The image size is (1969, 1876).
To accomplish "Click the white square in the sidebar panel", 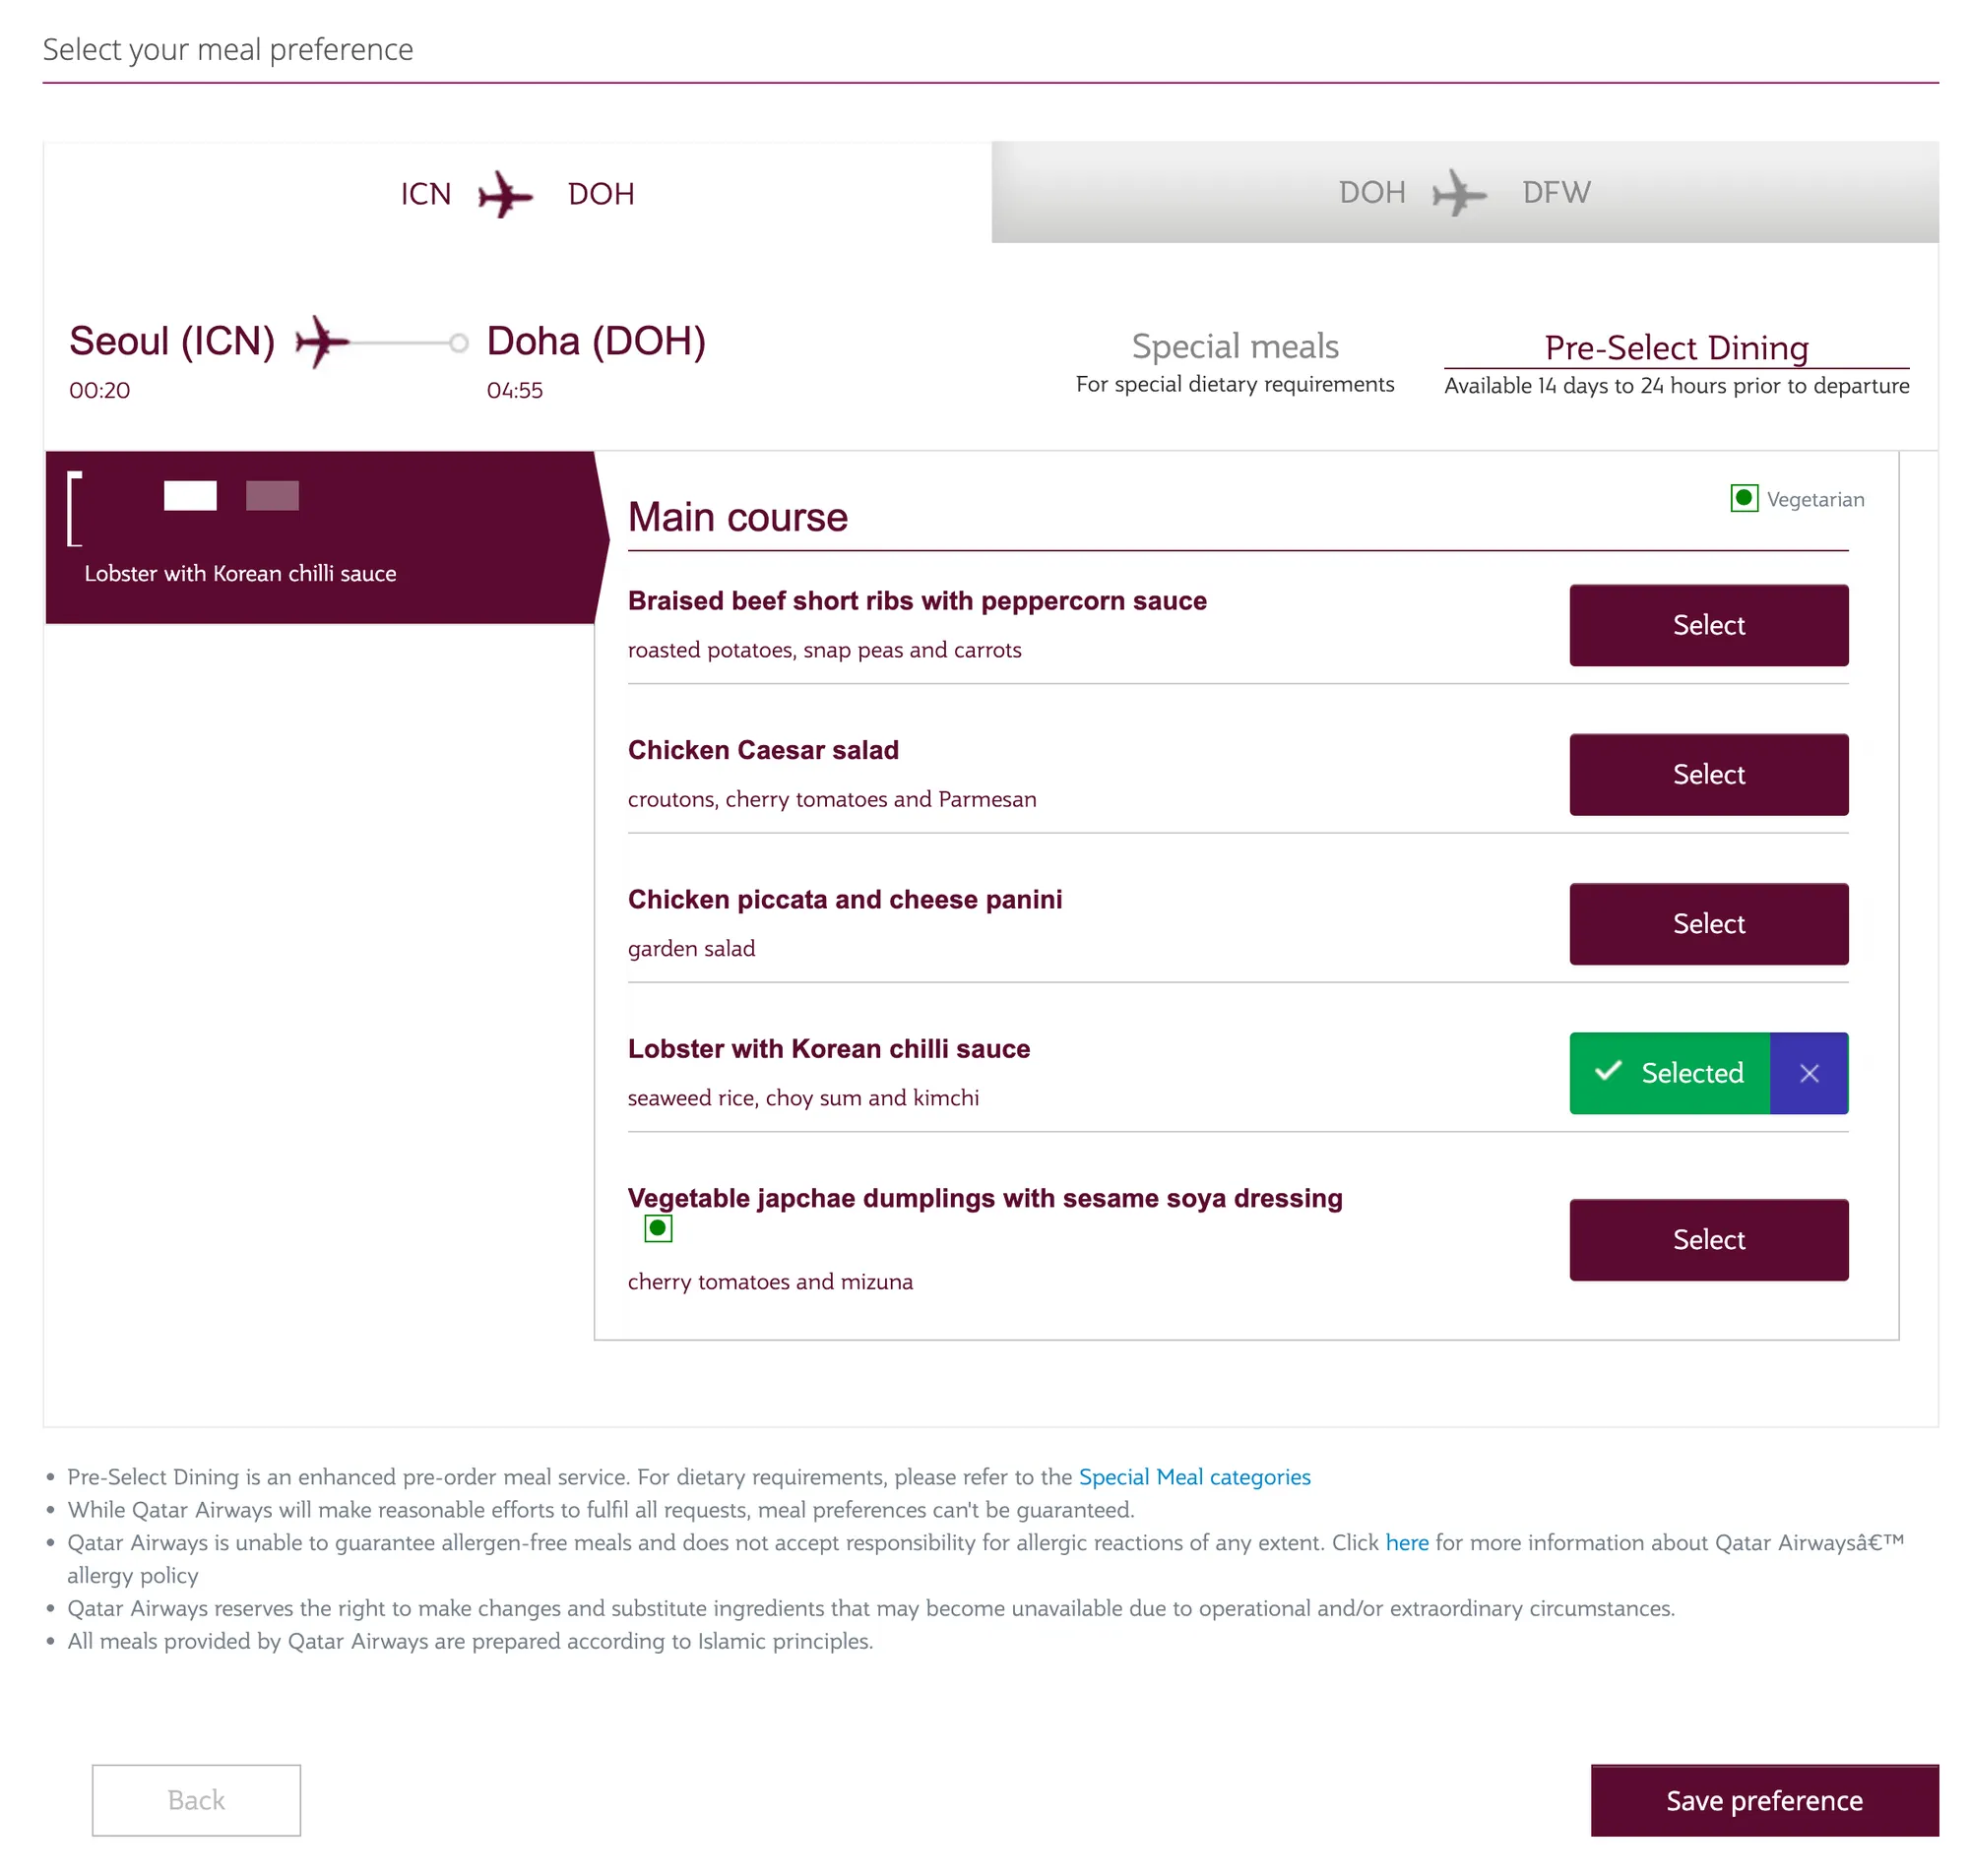I will click(x=191, y=496).
